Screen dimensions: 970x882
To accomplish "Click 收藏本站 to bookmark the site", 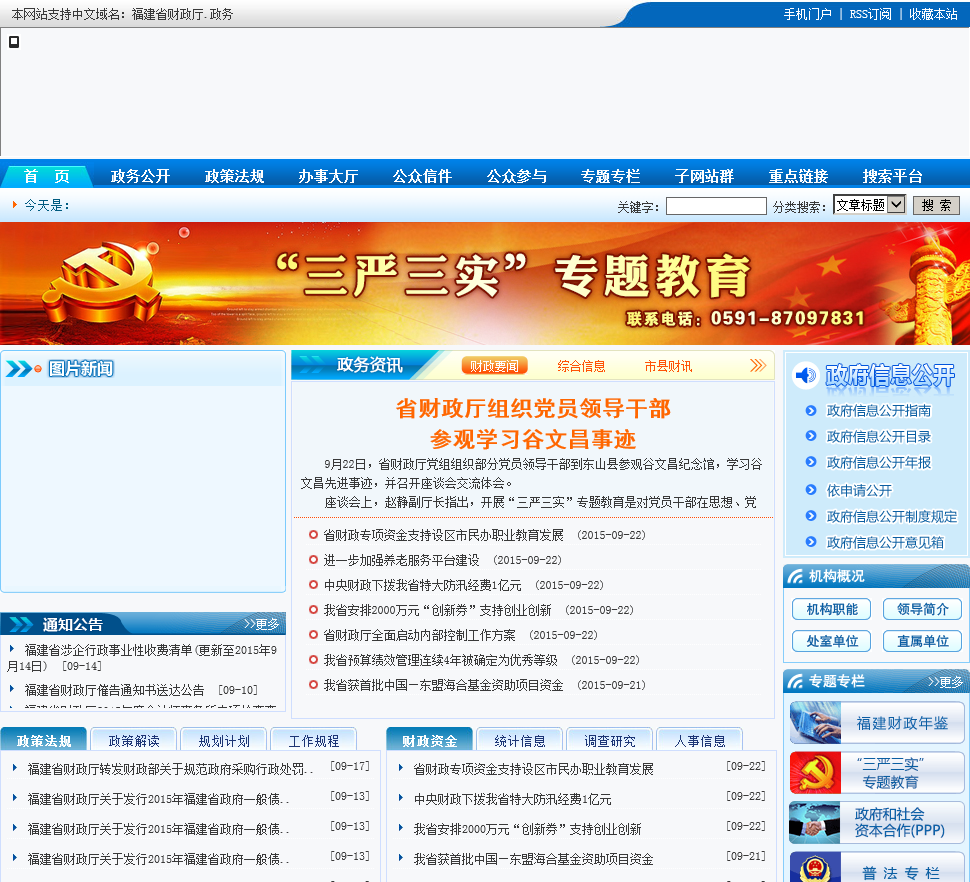I will pyautogui.click(x=933, y=14).
